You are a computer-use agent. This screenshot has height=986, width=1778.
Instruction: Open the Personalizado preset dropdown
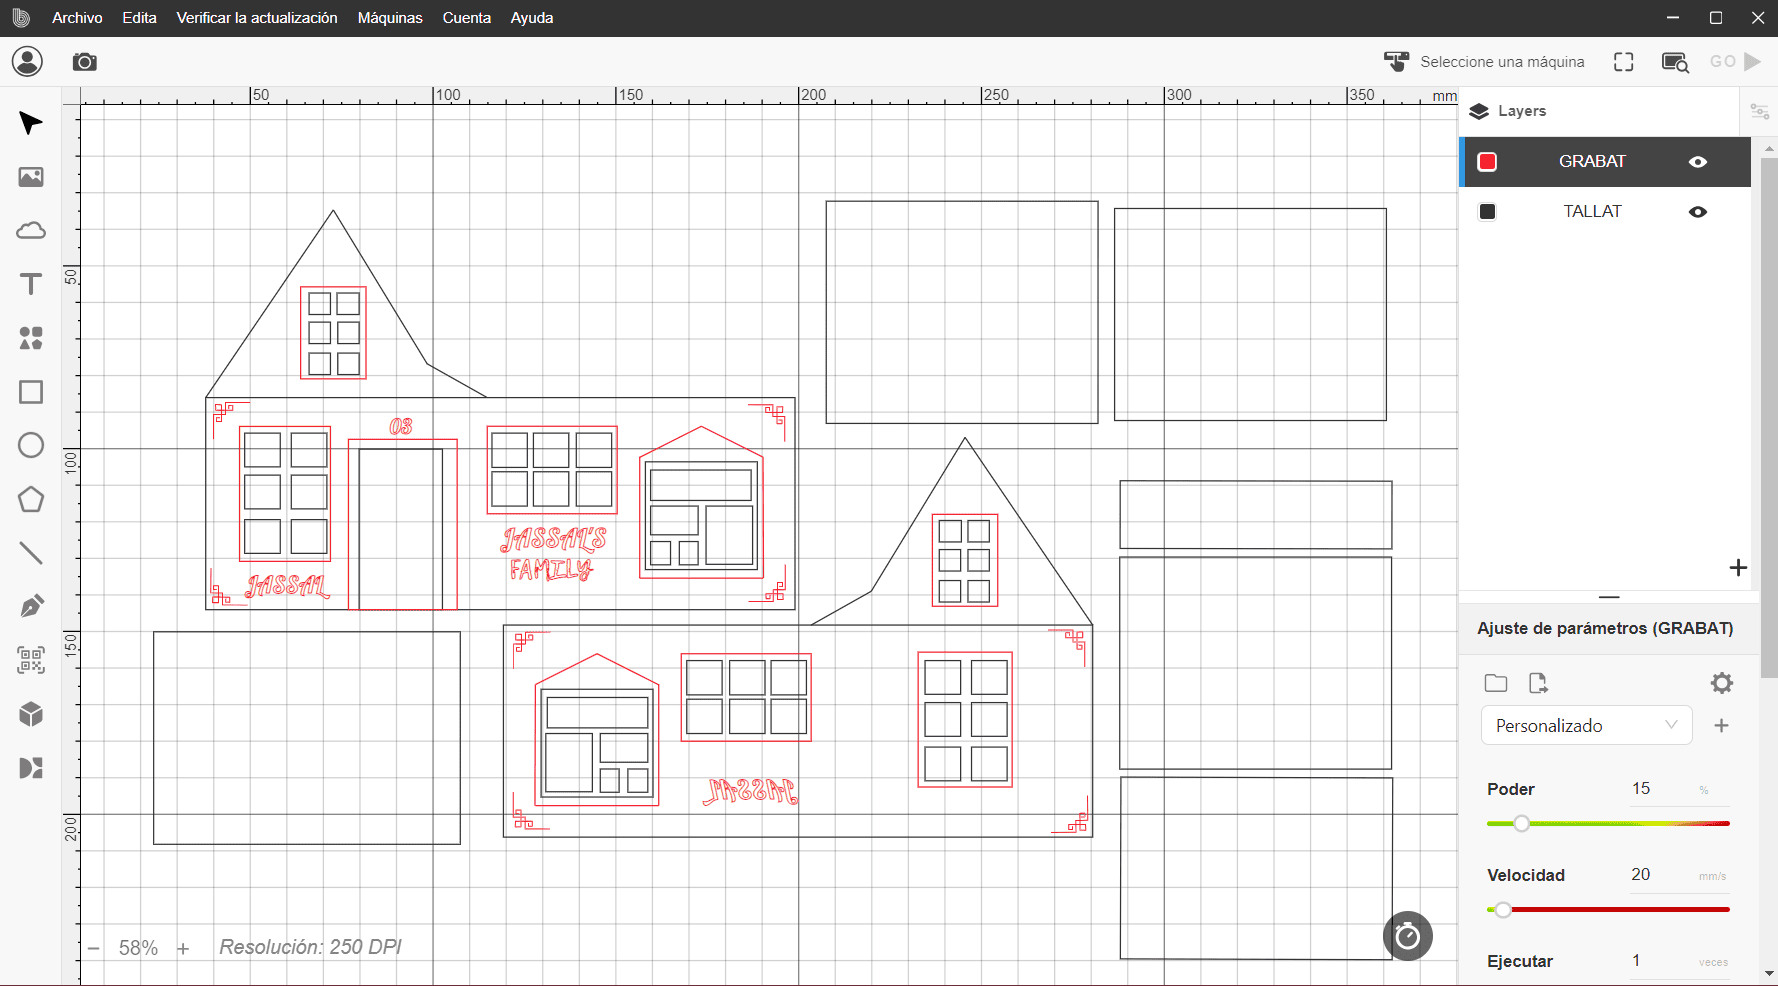click(1585, 726)
